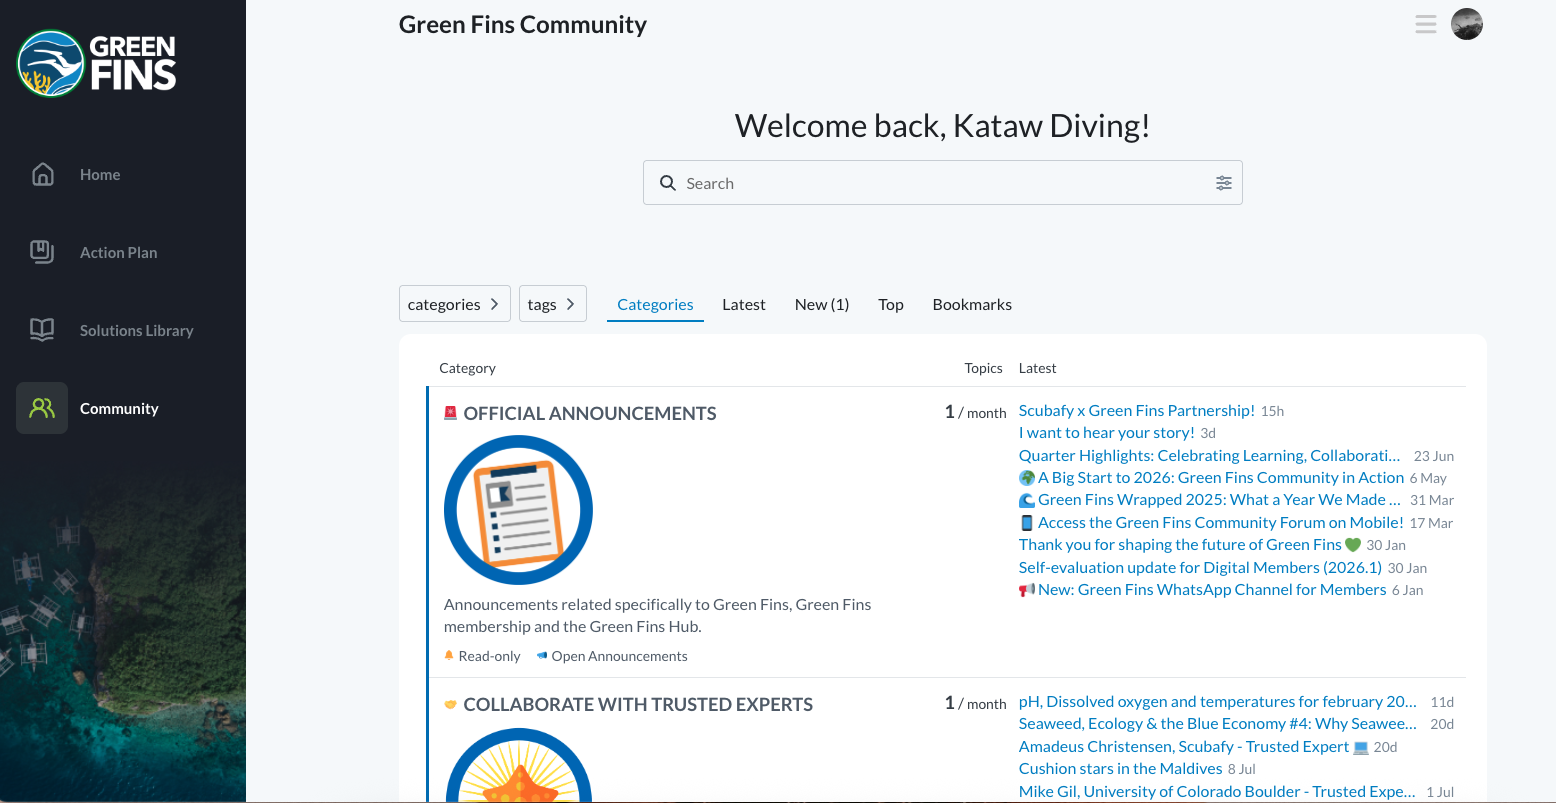Viewport: 1556px width, 803px height.
Task: Click the '15h' timestamp for Scubafy topic
Action: 1272,411
